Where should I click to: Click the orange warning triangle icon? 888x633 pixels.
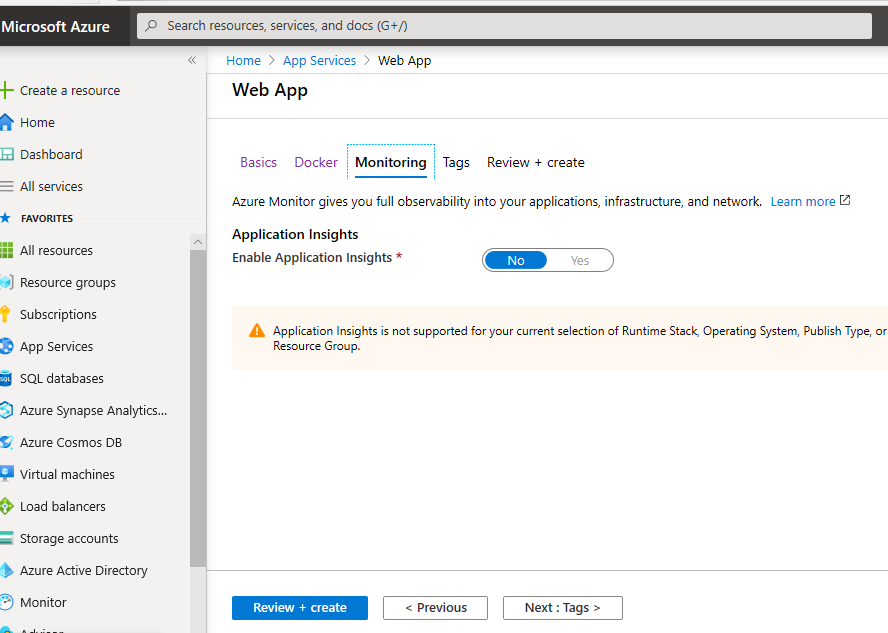(x=257, y=330)
